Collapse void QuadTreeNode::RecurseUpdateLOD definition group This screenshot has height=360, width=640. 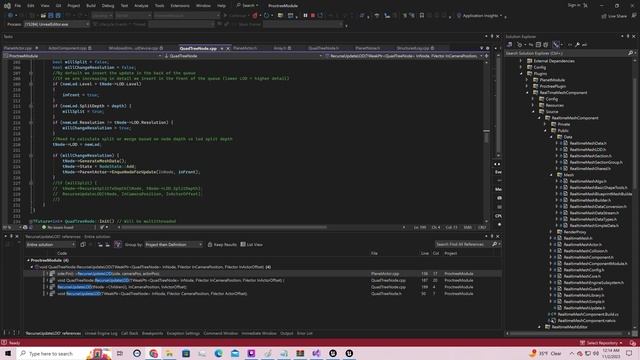pos(32,267)
